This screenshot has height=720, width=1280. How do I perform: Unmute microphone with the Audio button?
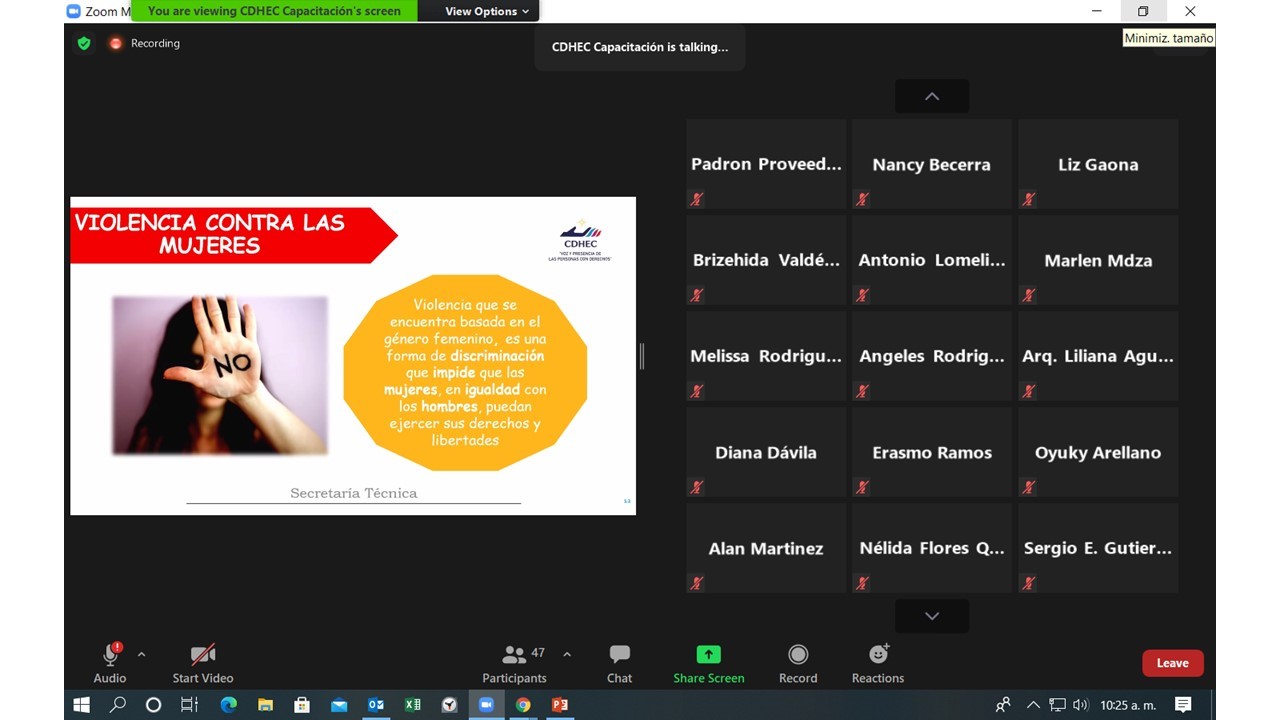[x=110, y=663]
